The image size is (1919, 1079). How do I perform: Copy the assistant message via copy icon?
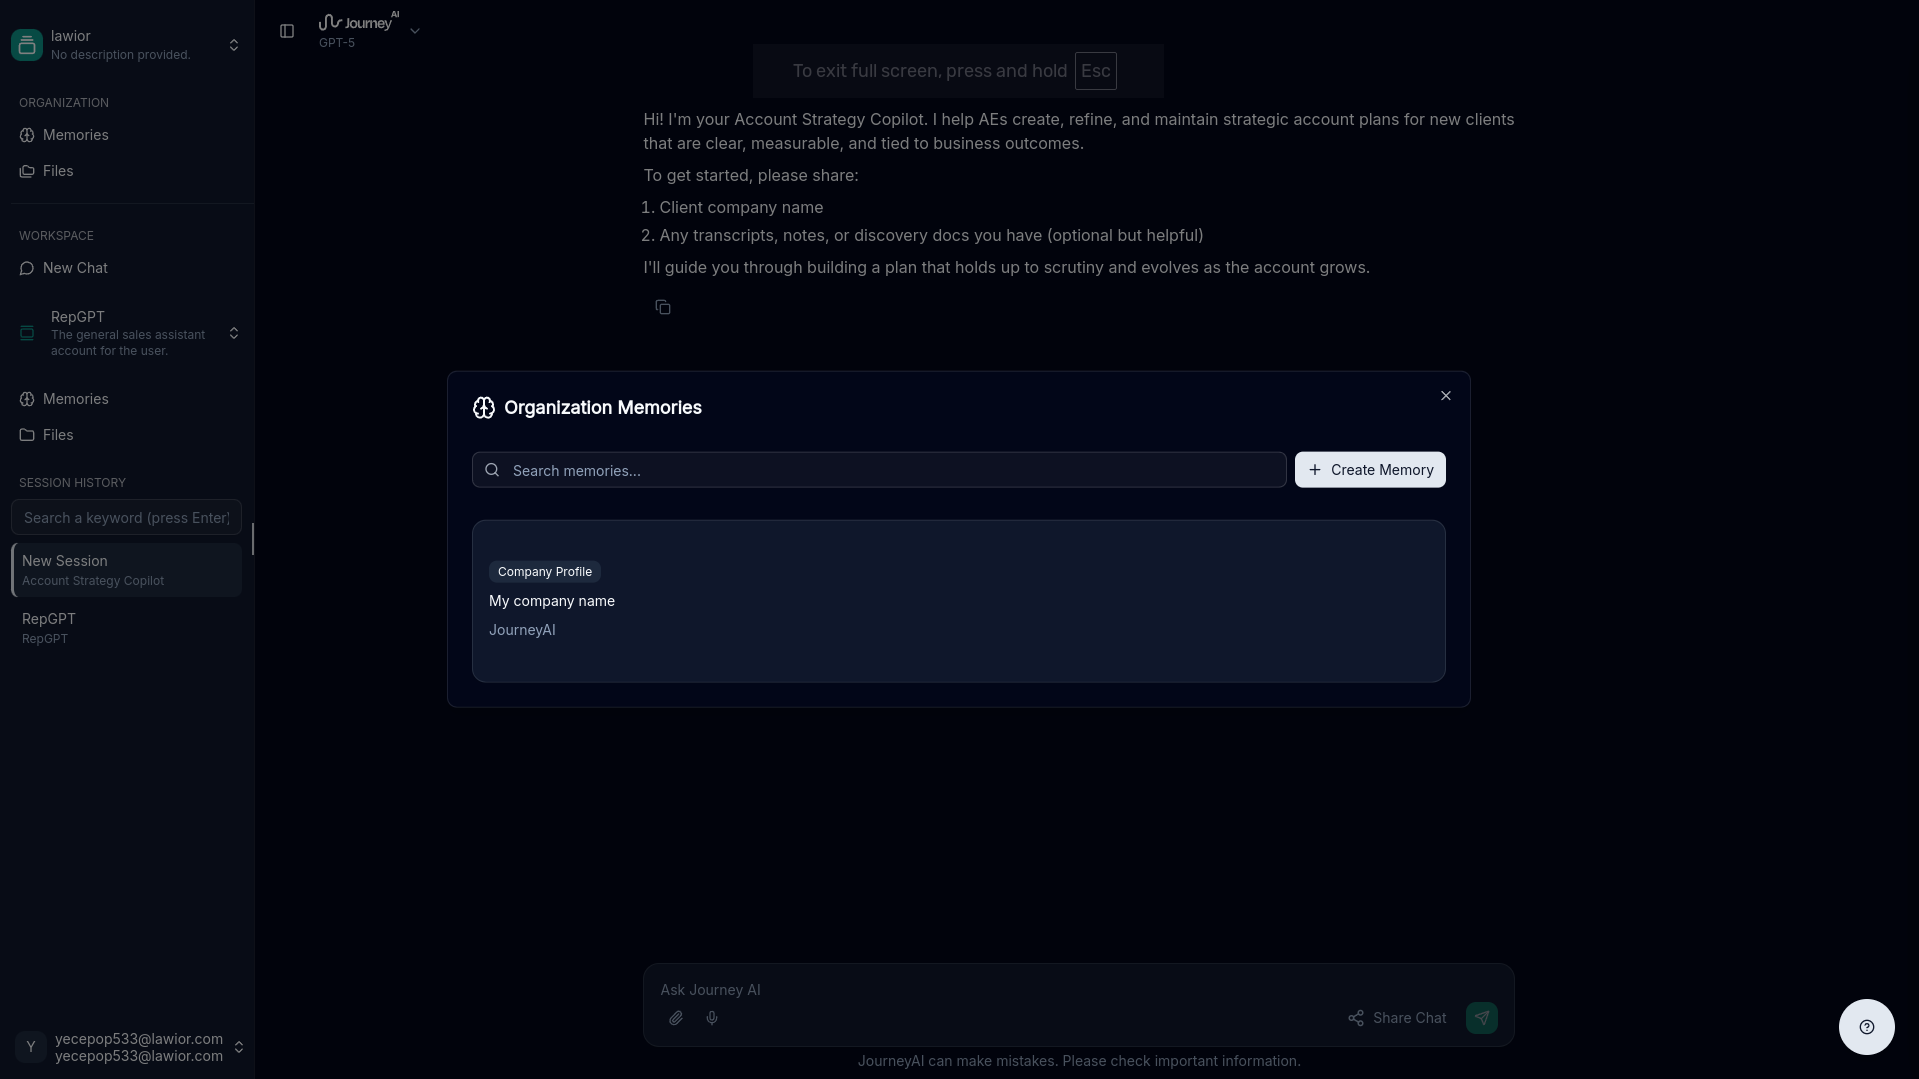(x=663, y=307)
